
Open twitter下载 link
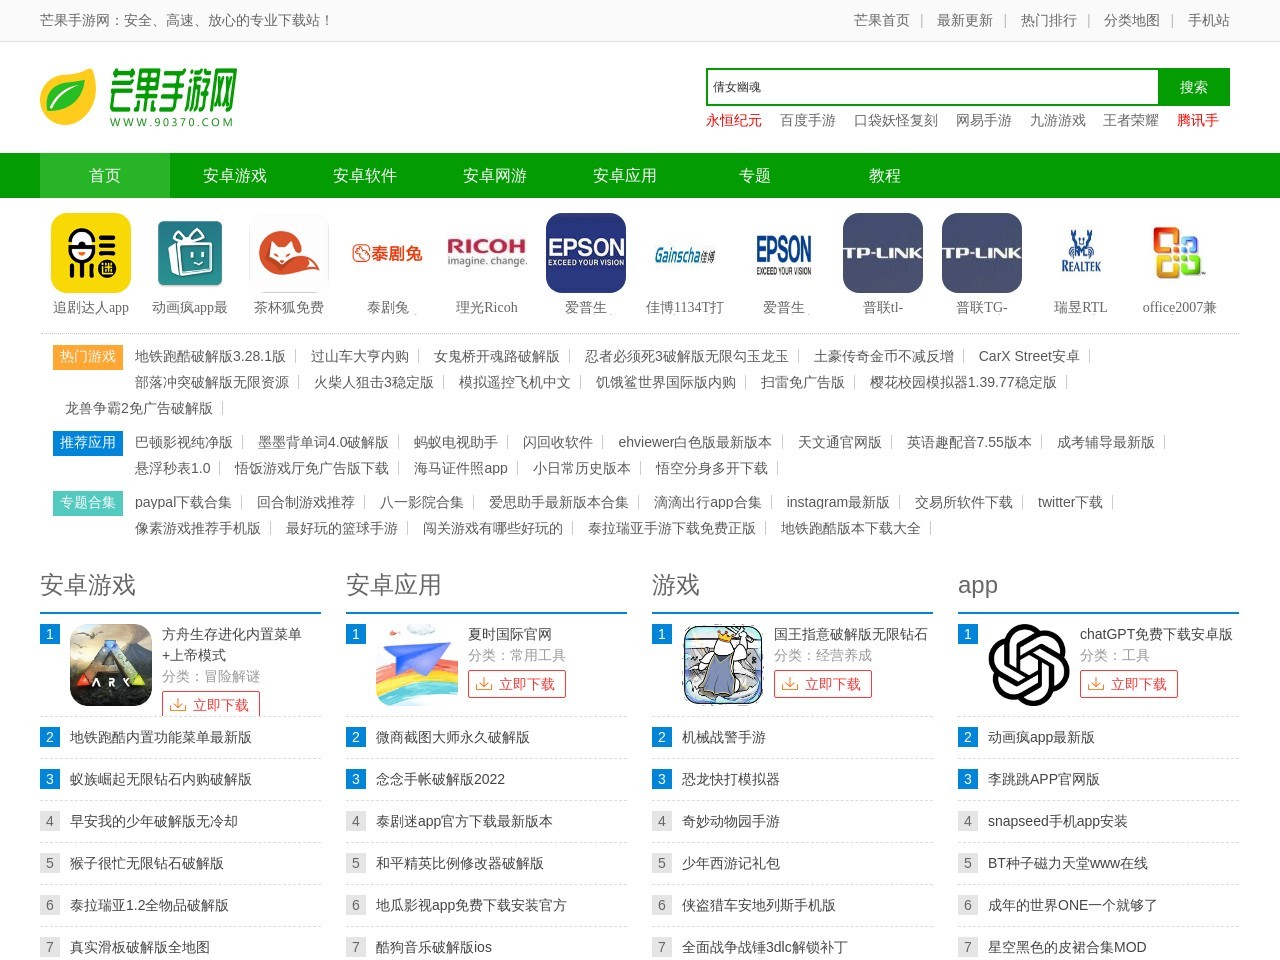1070,502
